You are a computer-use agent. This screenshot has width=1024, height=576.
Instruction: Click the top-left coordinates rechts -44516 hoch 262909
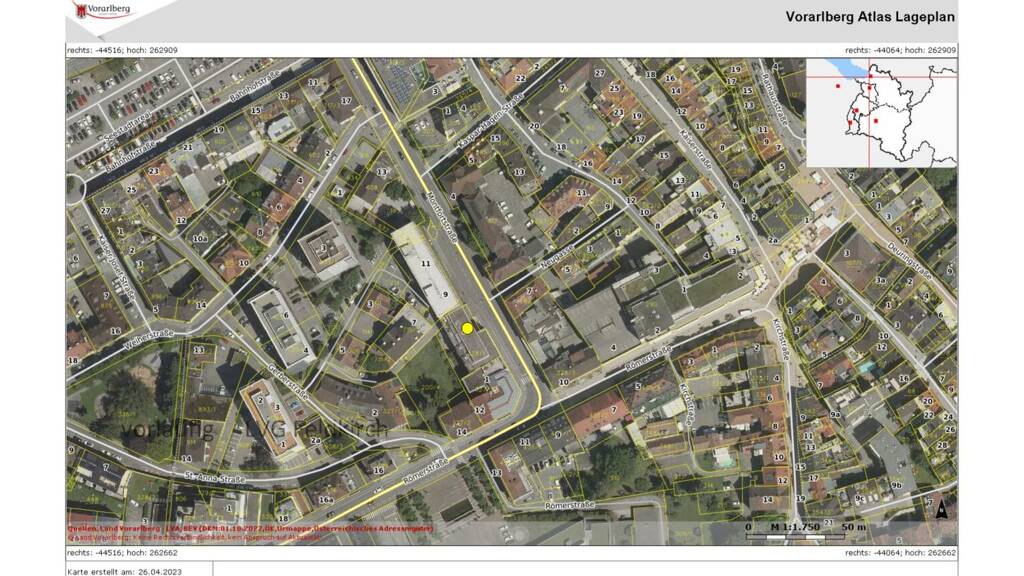(122, 50)
